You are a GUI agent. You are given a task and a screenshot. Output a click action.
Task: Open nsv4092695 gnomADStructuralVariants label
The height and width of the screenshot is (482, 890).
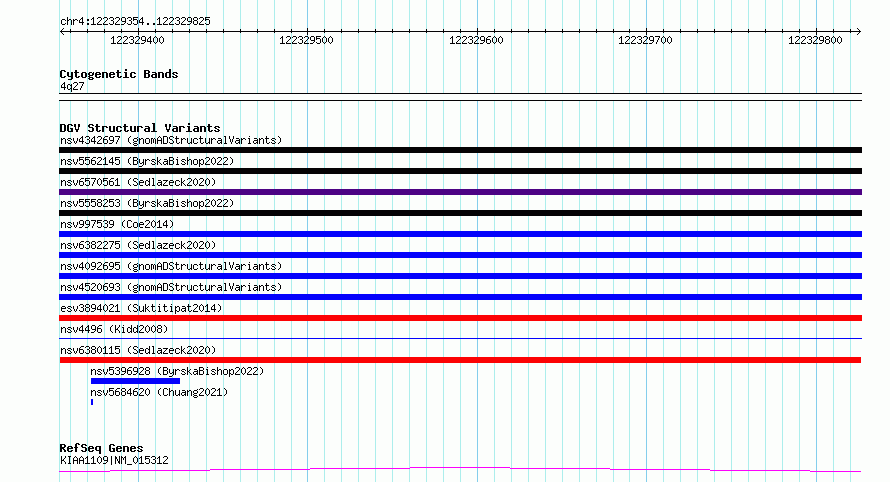coord(171,266)
